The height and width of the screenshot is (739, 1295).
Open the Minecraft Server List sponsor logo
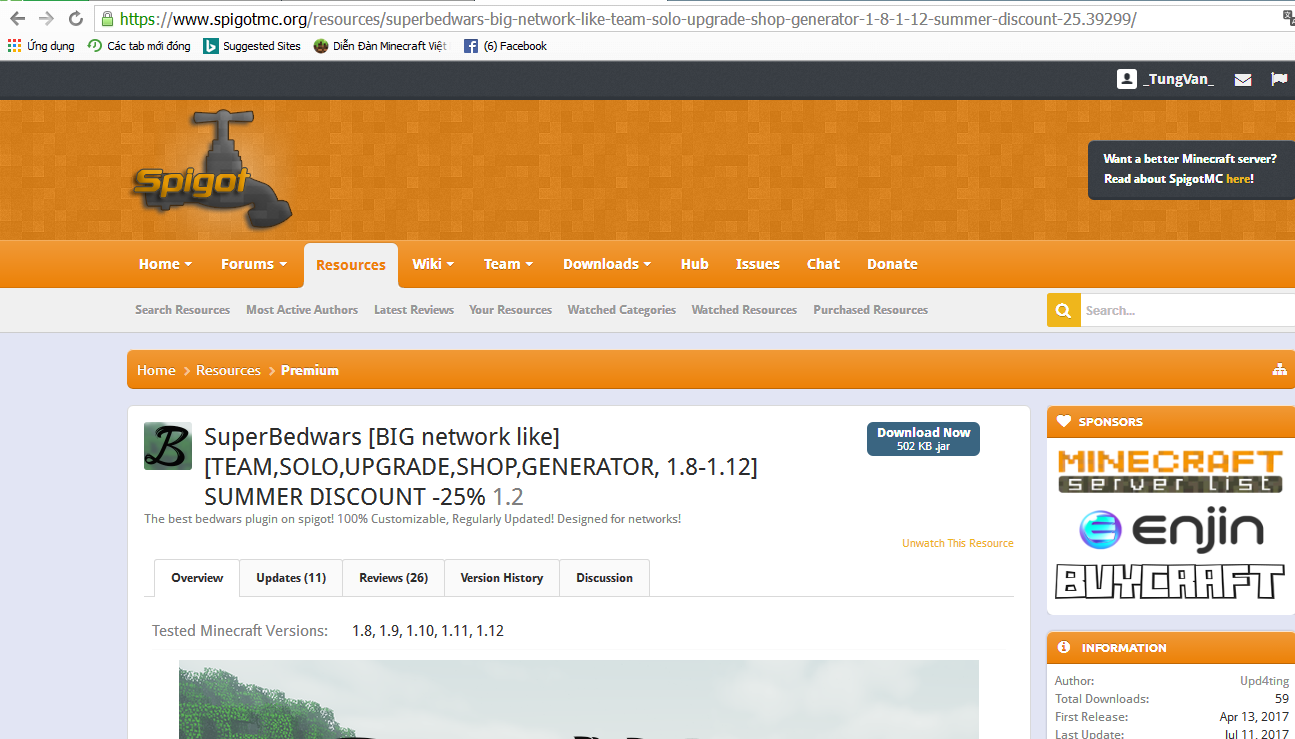[x=1170, y=471]
